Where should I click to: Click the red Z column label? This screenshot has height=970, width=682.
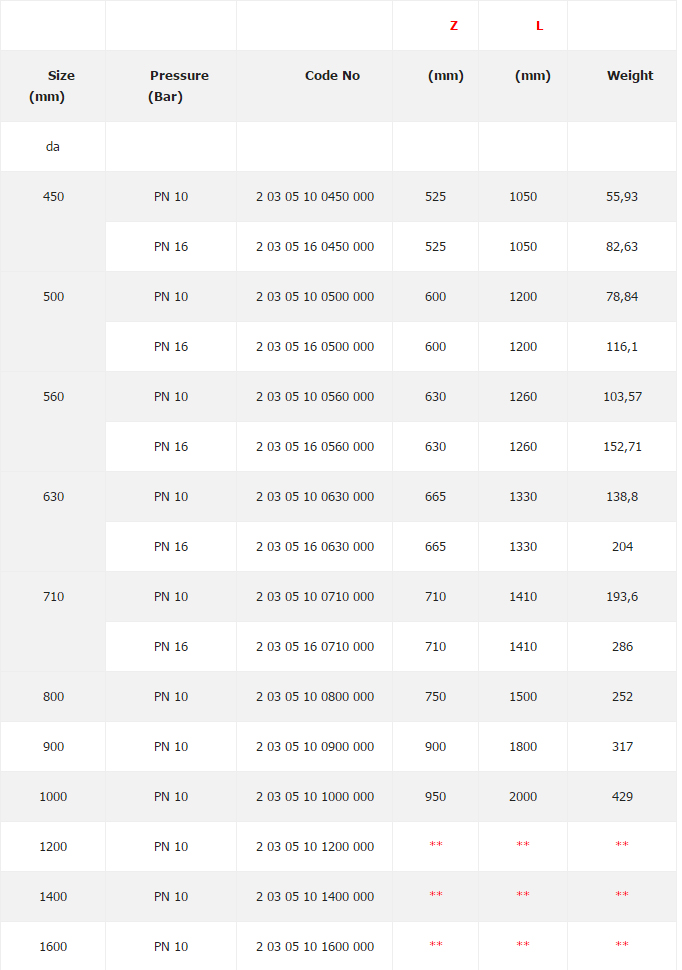tap(454, 26)
